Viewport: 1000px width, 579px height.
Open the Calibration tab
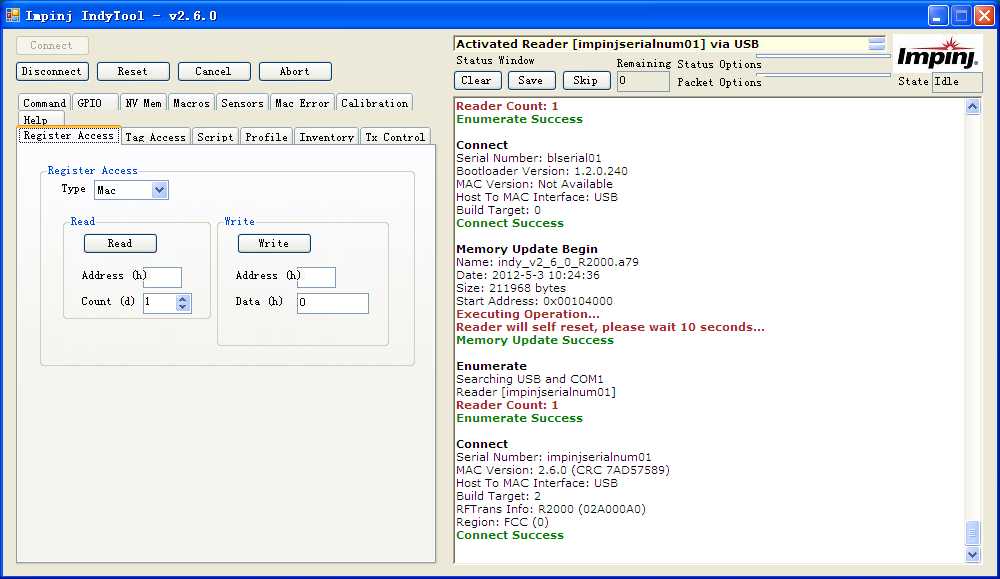374,103
